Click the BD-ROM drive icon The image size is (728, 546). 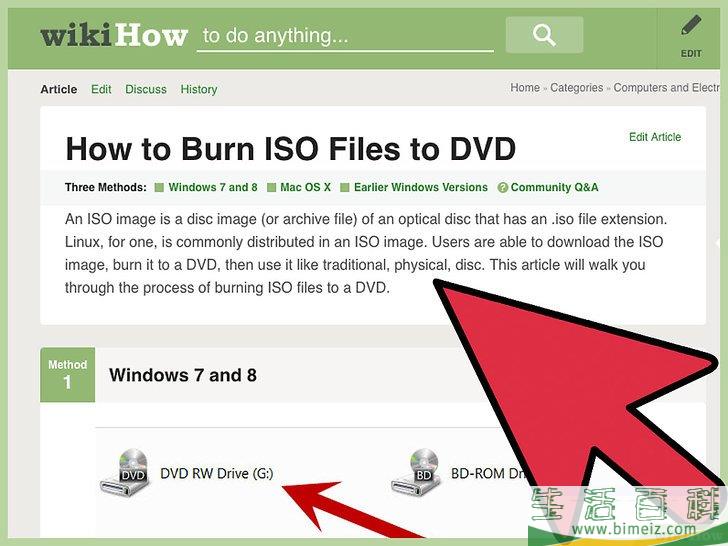tap(415, 473)
